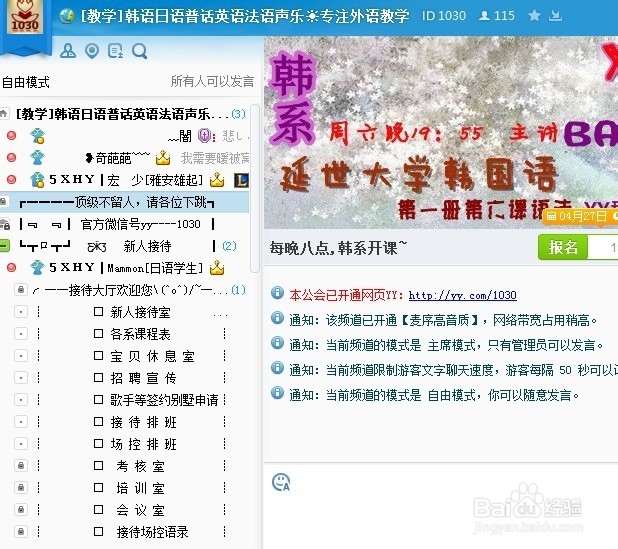Image resolution: width=618 pixels, height=549 pixels.
Task: Expand the 新人接待室 sub-channel node
Action: point(21,312)
